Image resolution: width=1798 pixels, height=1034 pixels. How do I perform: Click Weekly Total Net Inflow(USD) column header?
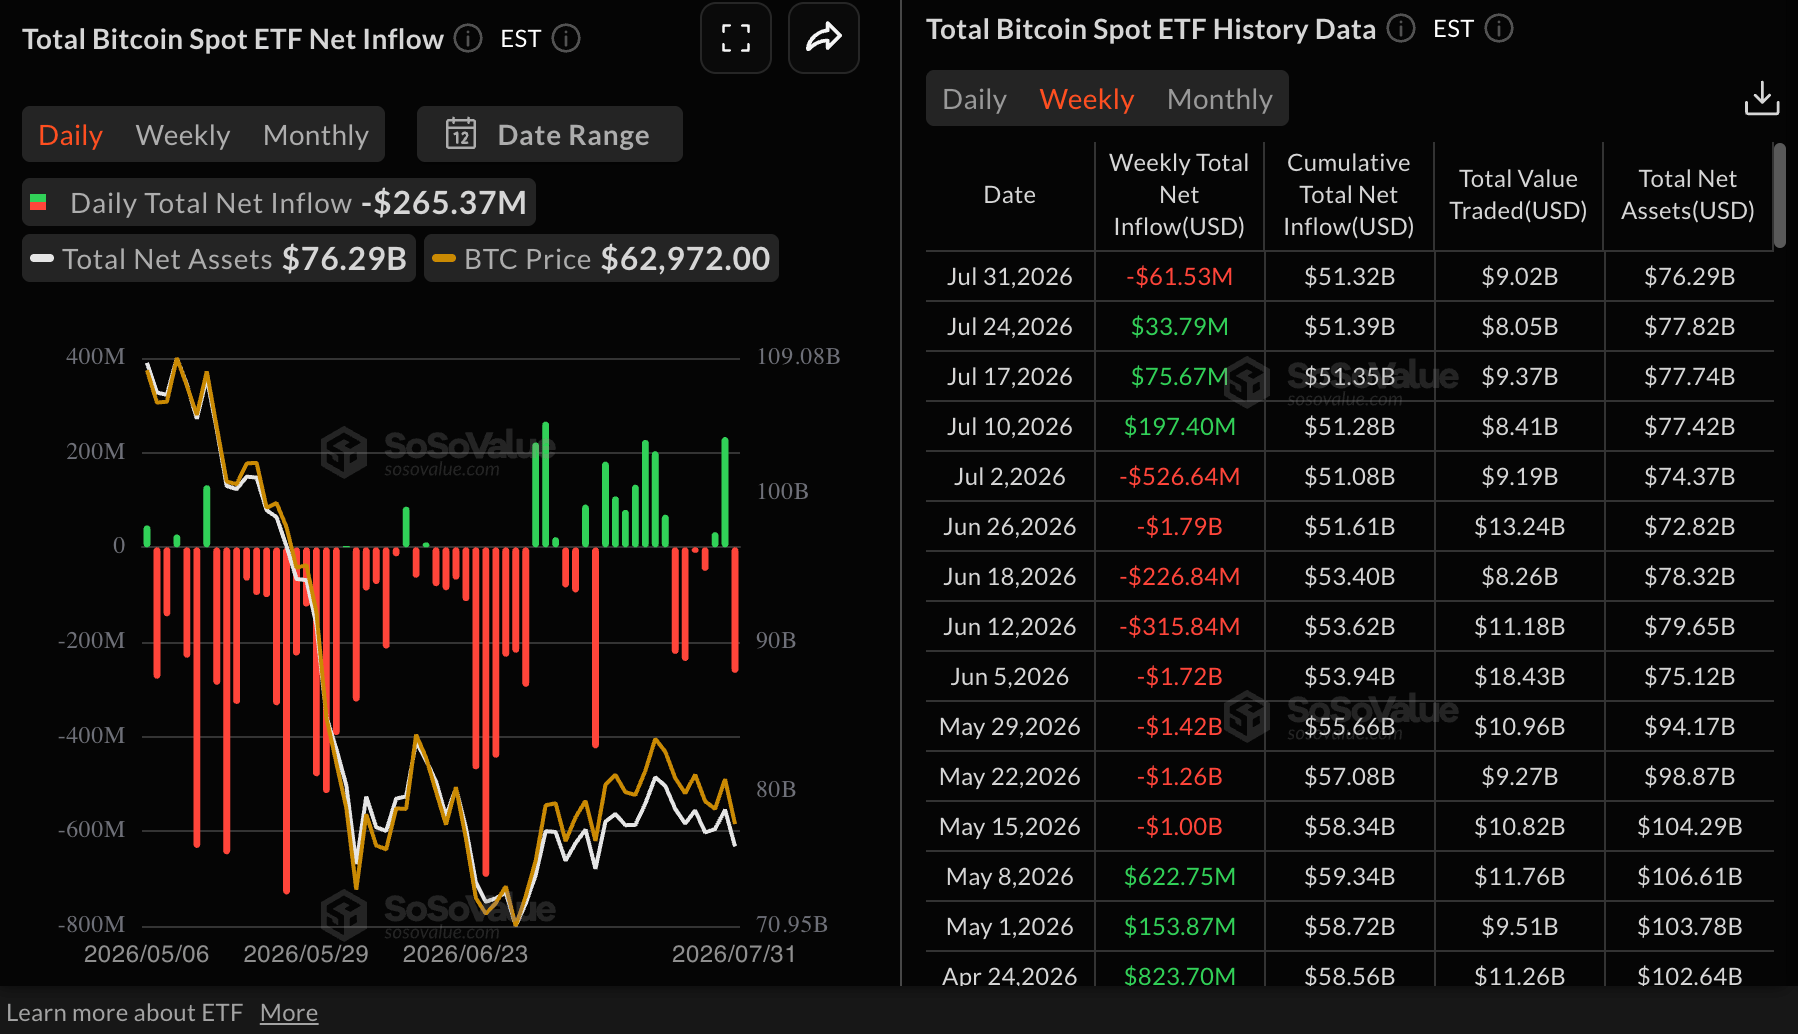point(1179,195)
